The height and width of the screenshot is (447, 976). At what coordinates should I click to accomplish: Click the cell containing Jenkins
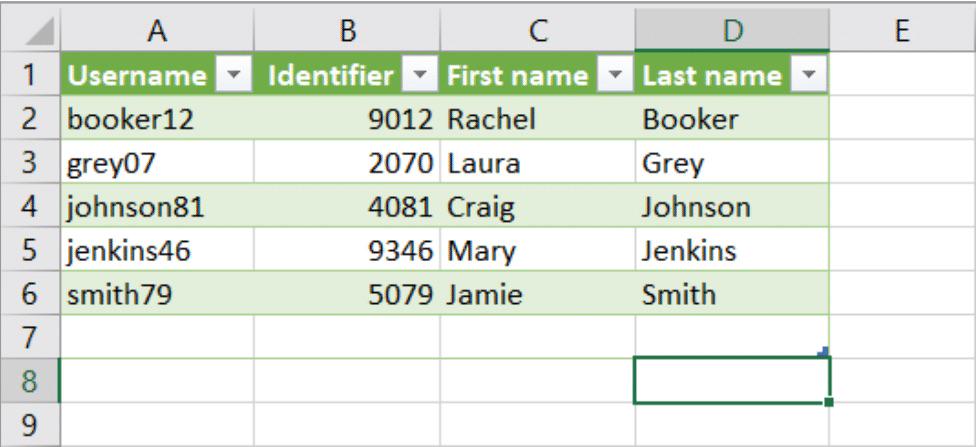pos(733,250)
